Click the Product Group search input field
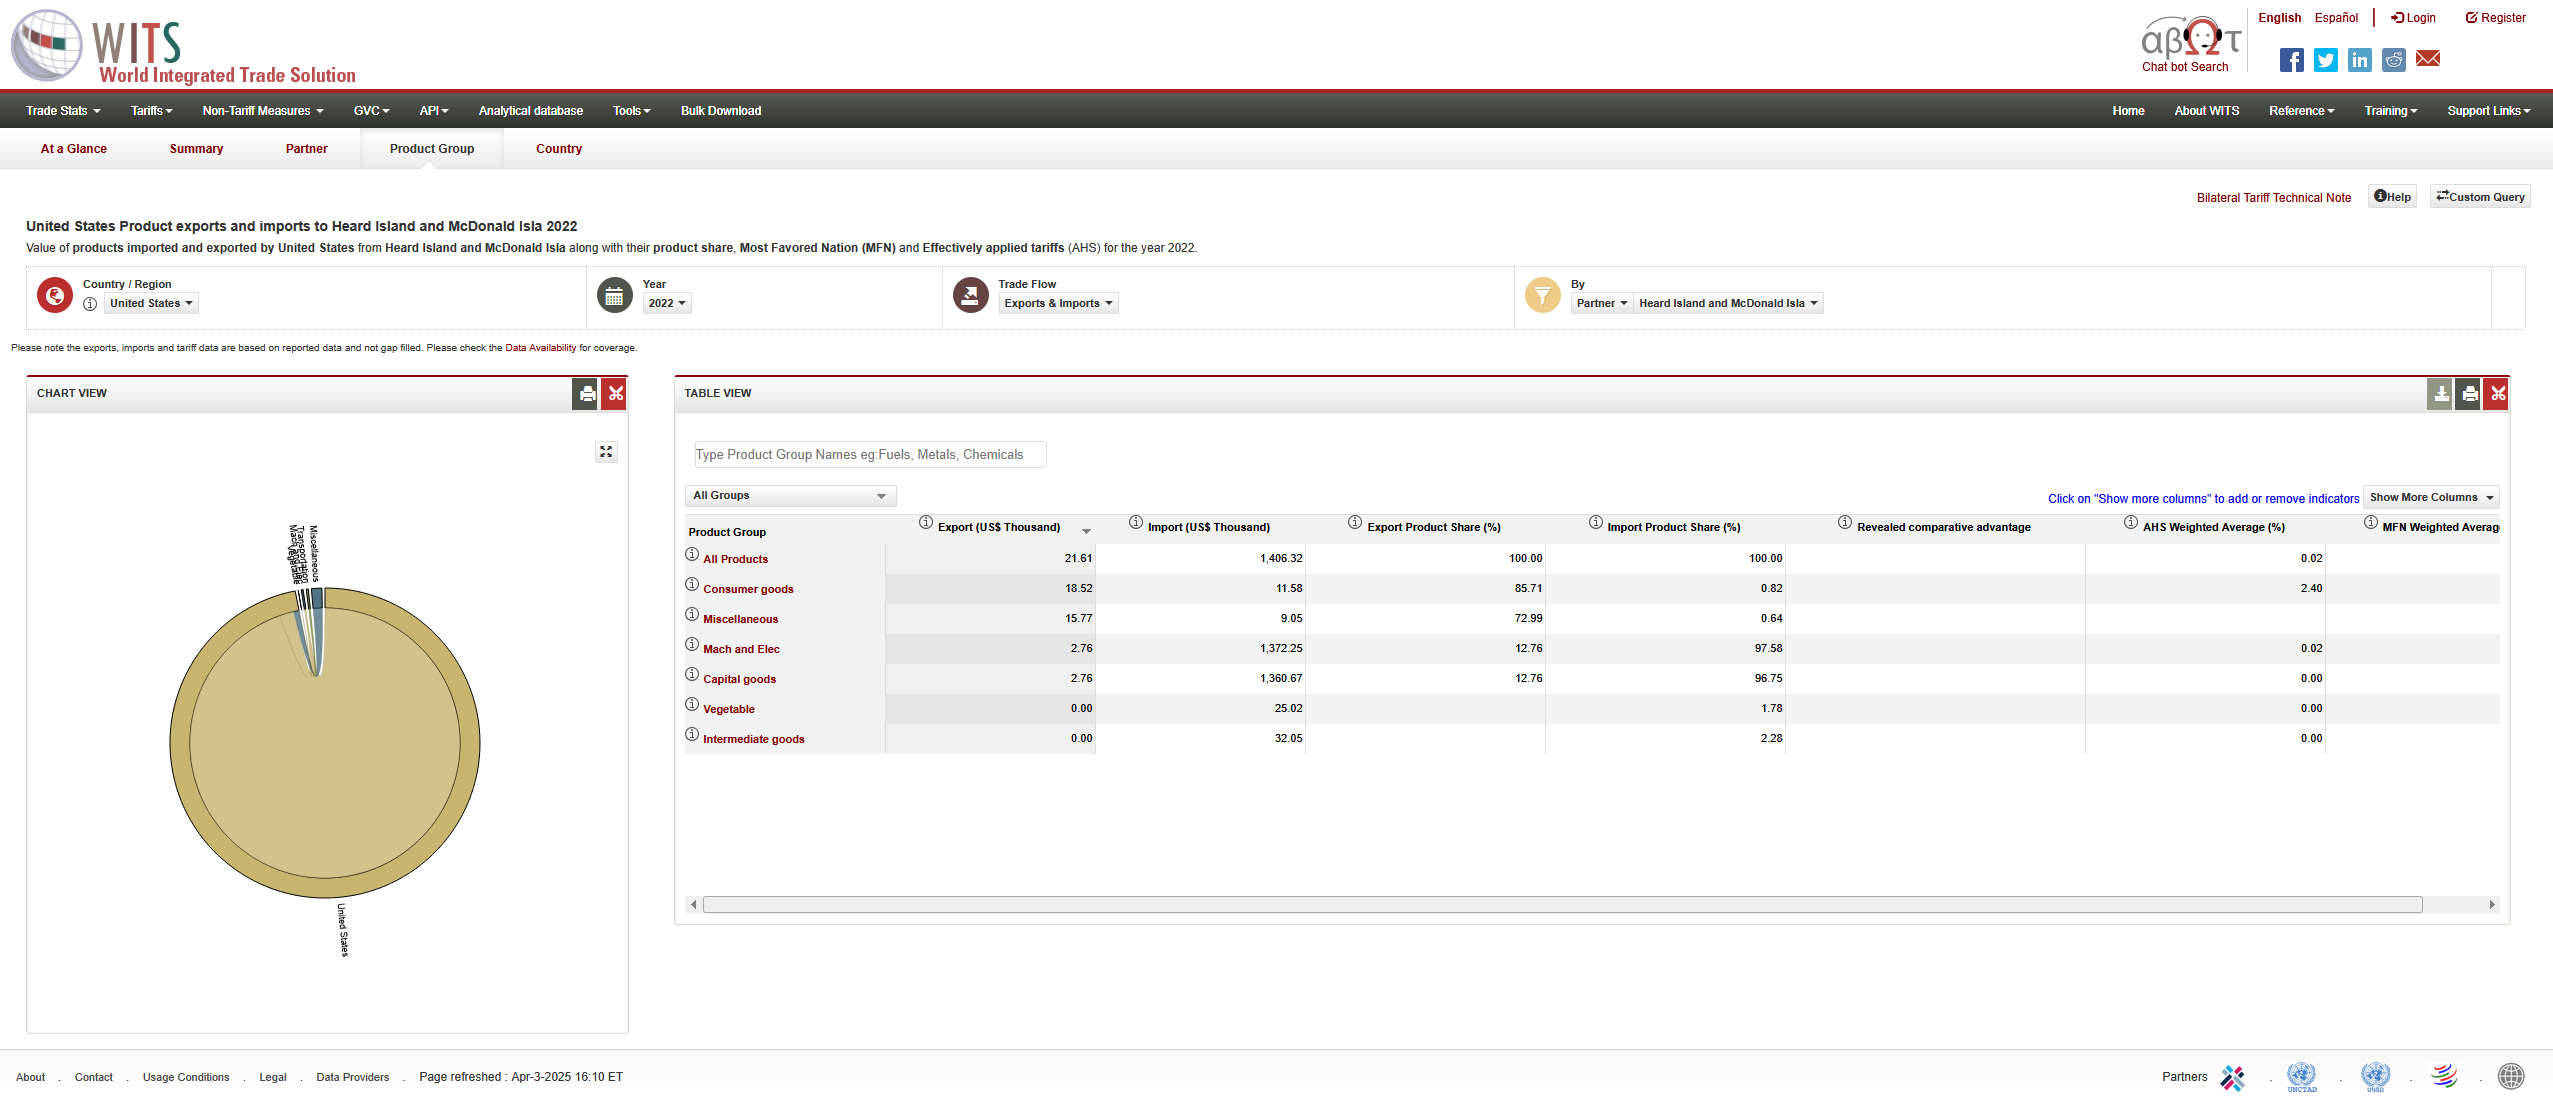Screen dimensions: 2553x1116 tap(870, 455)
